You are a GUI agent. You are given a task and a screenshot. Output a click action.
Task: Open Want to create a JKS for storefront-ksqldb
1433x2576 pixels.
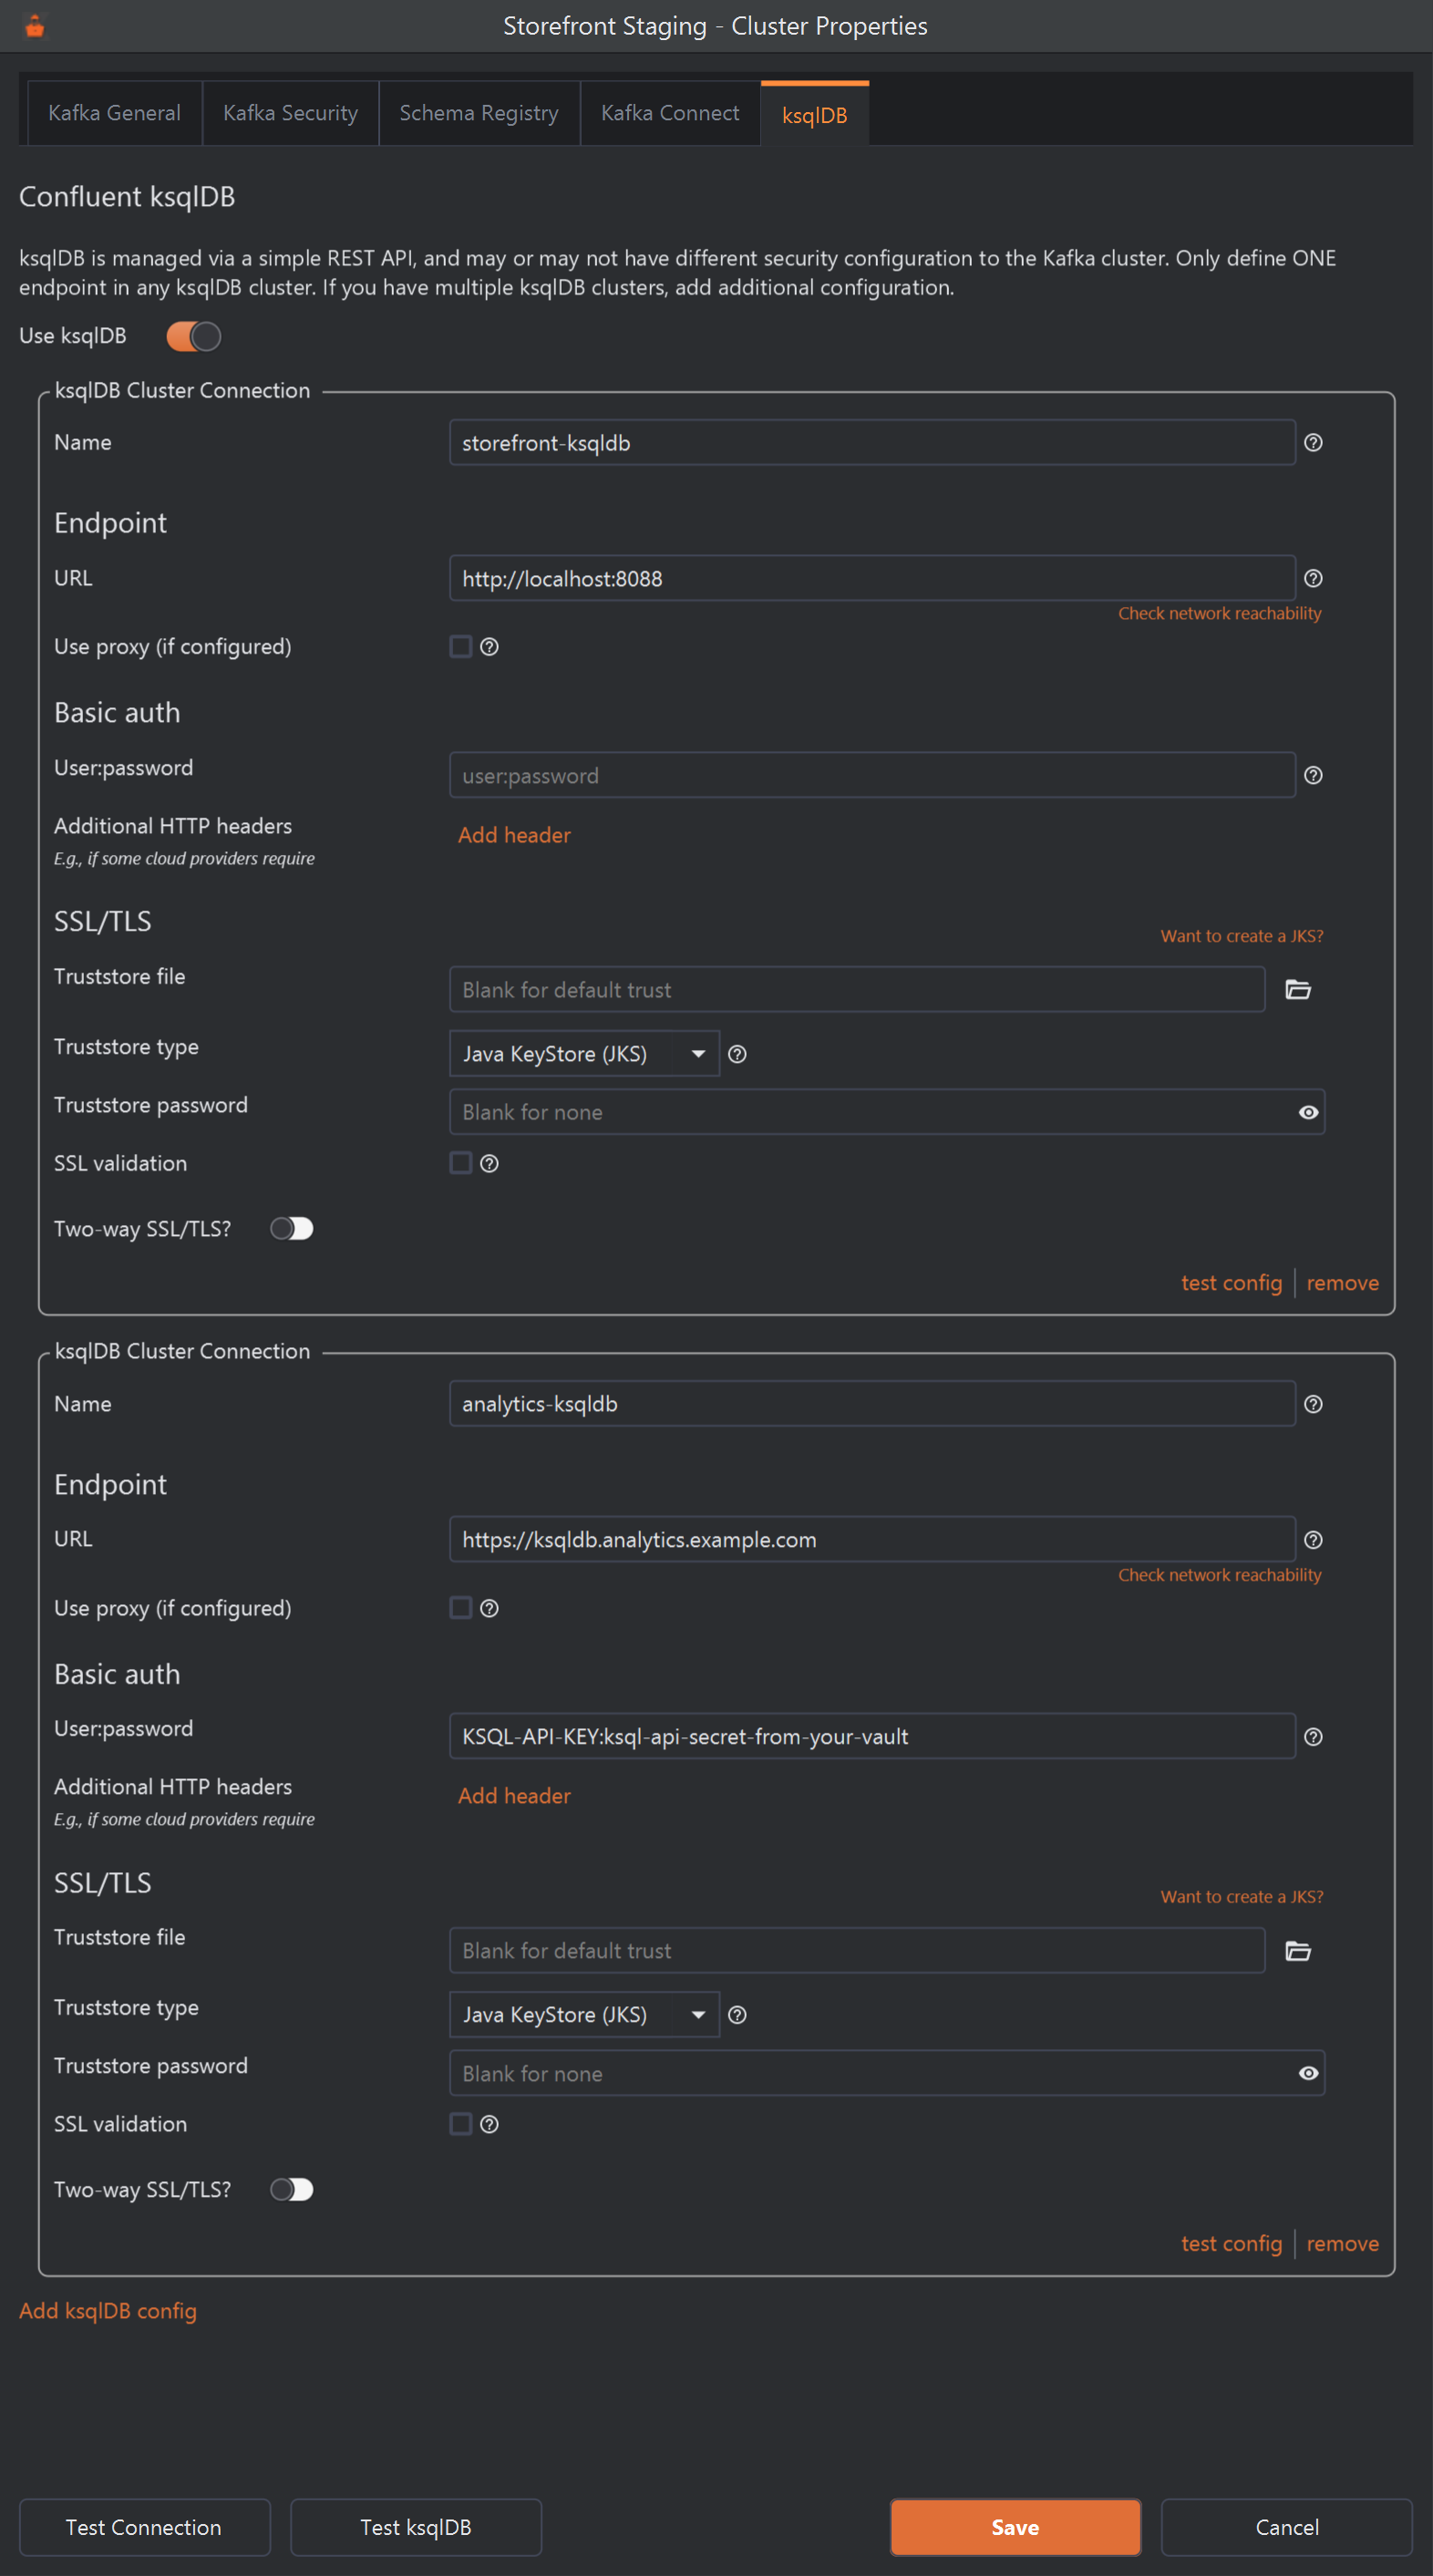click(1241, 936)
